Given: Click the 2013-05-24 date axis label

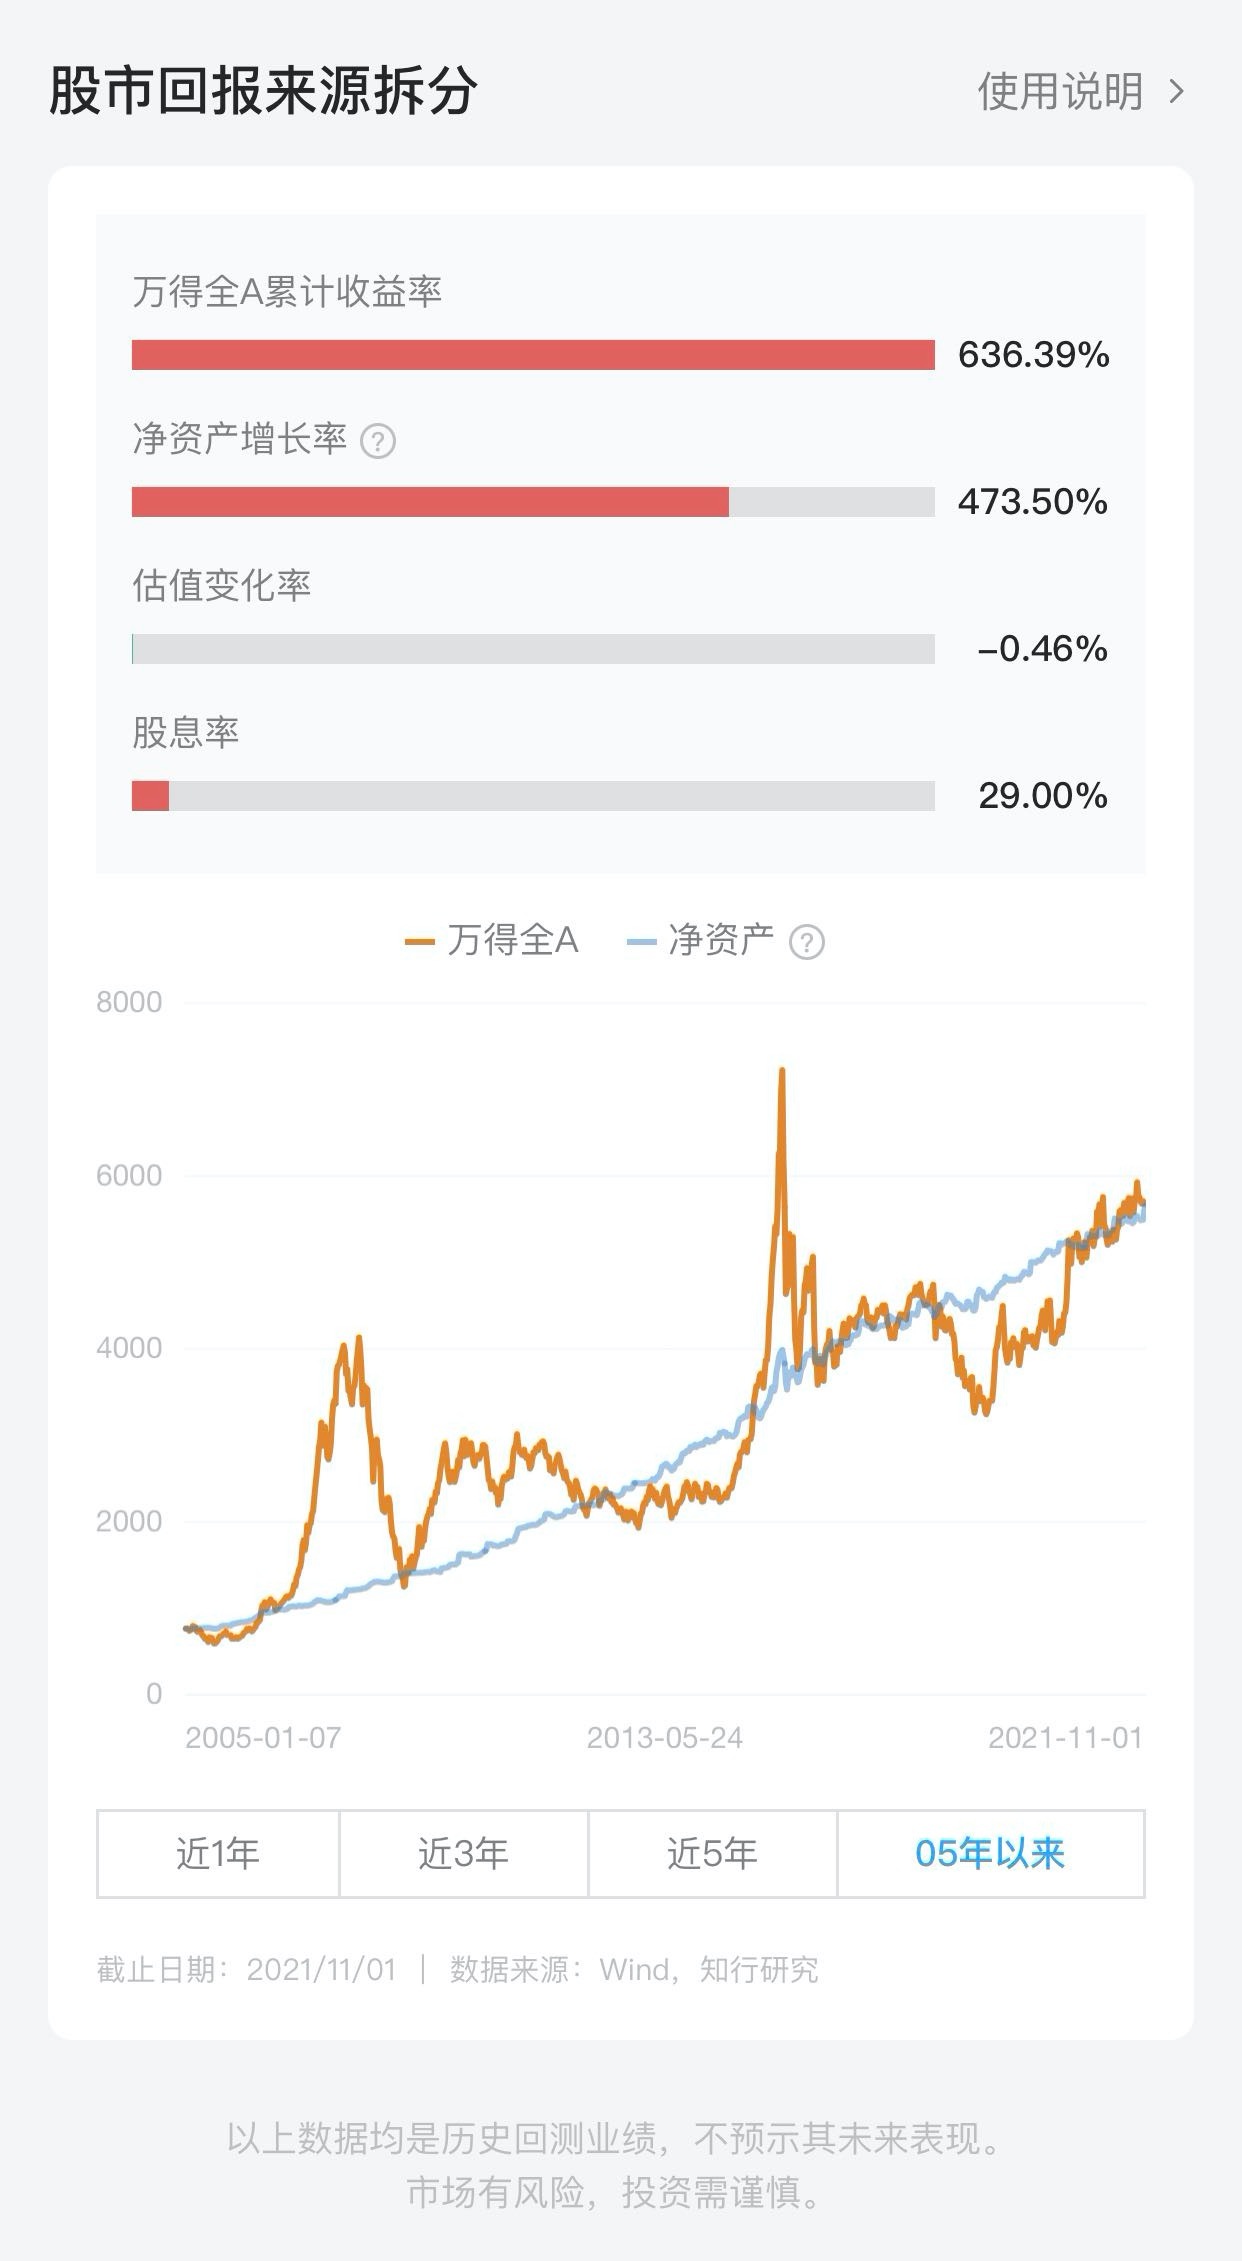Looking at the screenshot, I should click(664, 1738).
